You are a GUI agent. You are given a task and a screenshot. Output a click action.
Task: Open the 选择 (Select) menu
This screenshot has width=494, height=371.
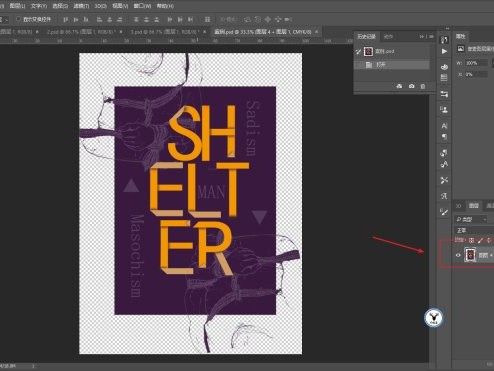click(60, 6)
